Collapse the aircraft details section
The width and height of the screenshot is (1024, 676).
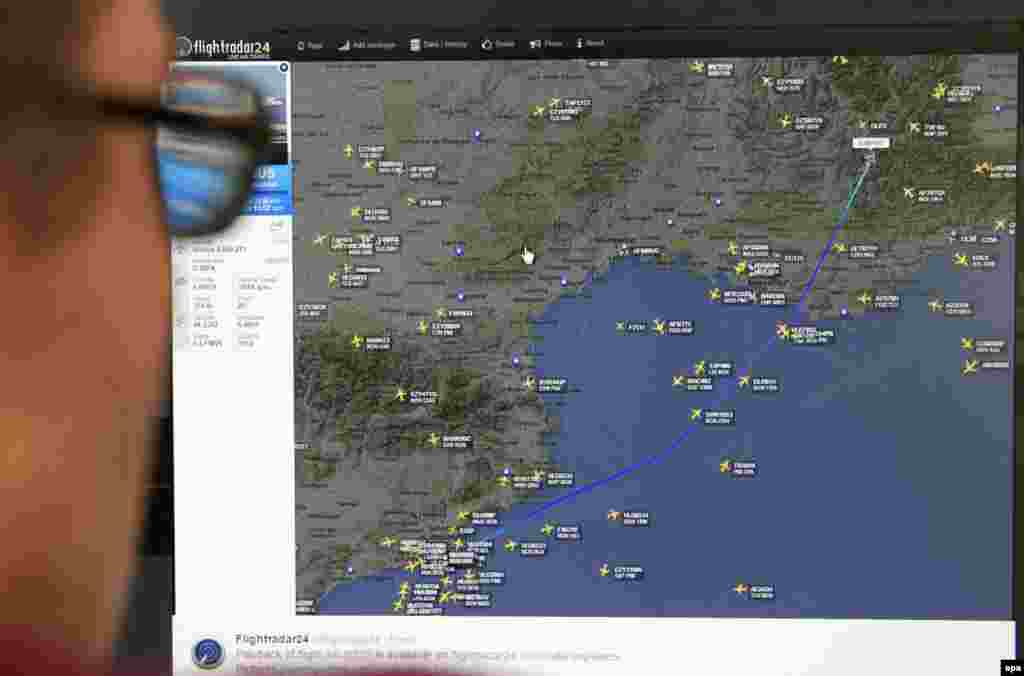tap(179, 250)
